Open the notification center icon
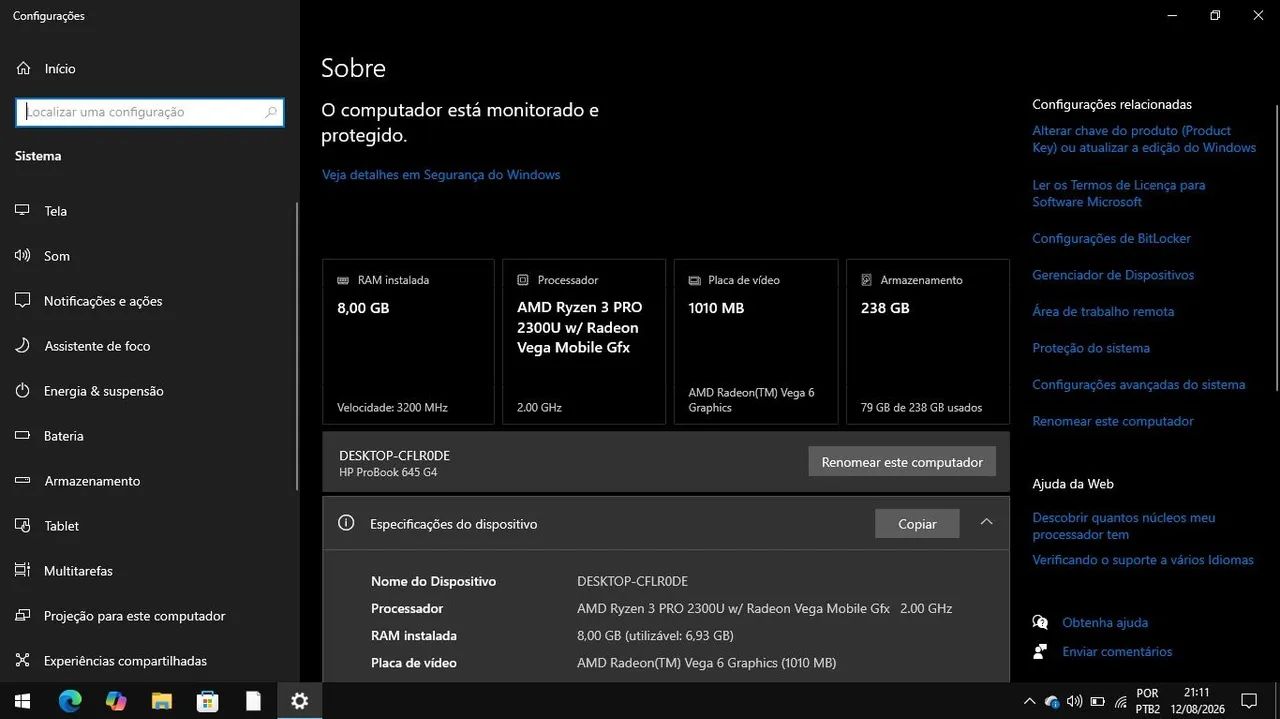The height and width of the screenshot is (719, 1280). (x=1248, y=701)
